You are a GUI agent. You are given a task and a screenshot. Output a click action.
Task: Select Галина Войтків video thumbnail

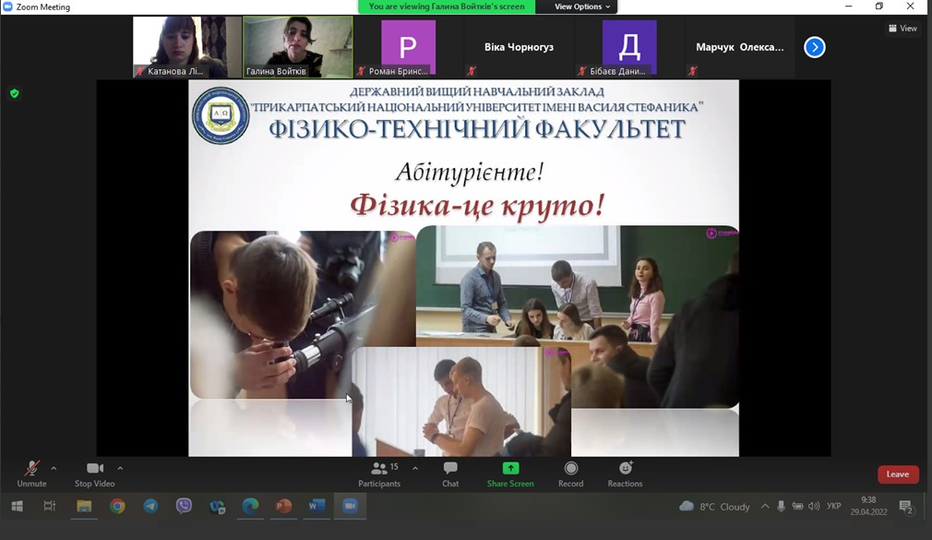click(297, 46)
